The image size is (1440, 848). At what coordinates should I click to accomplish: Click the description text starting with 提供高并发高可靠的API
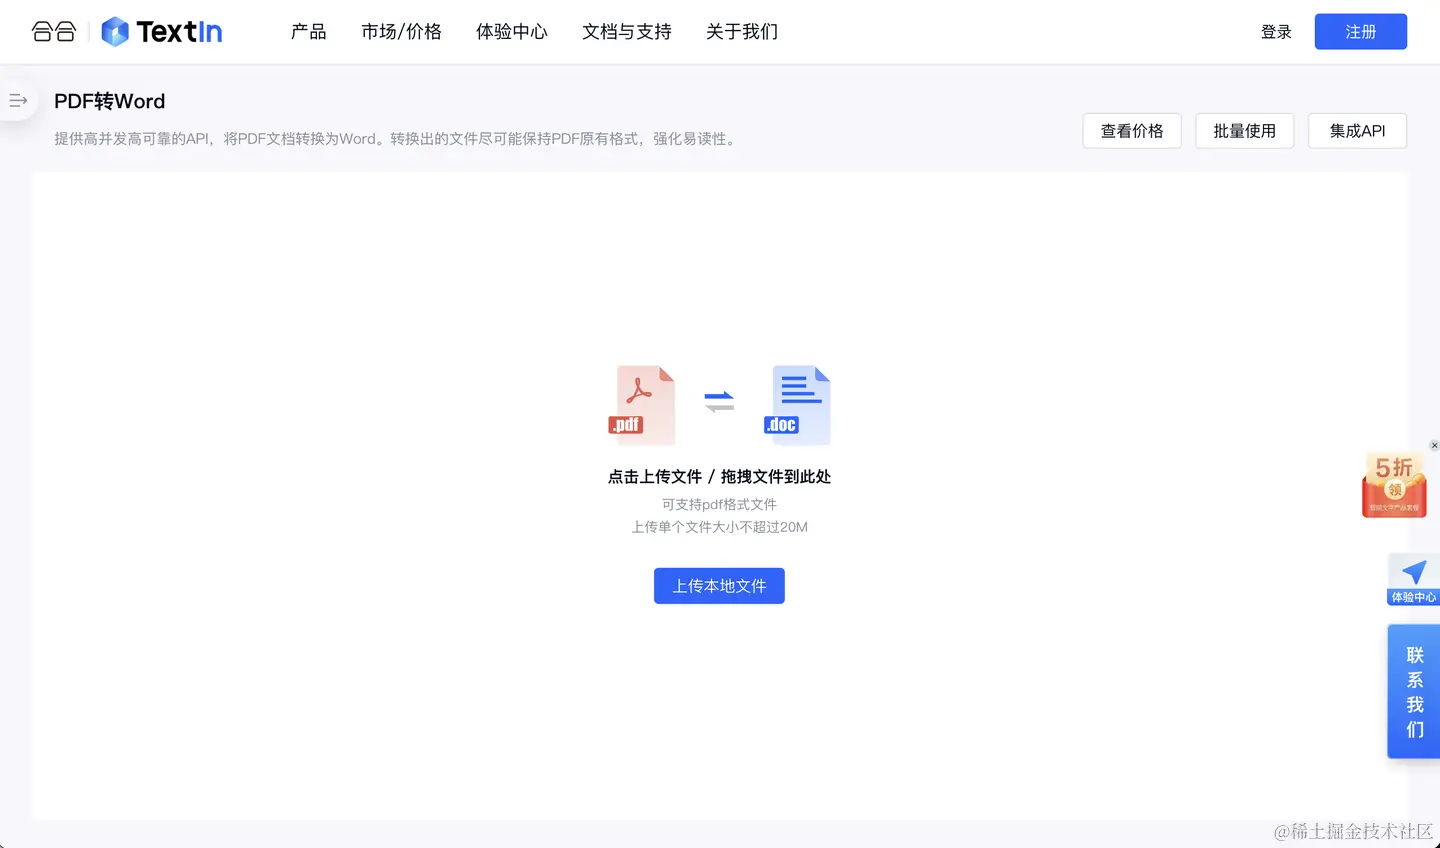click(397, 139)
